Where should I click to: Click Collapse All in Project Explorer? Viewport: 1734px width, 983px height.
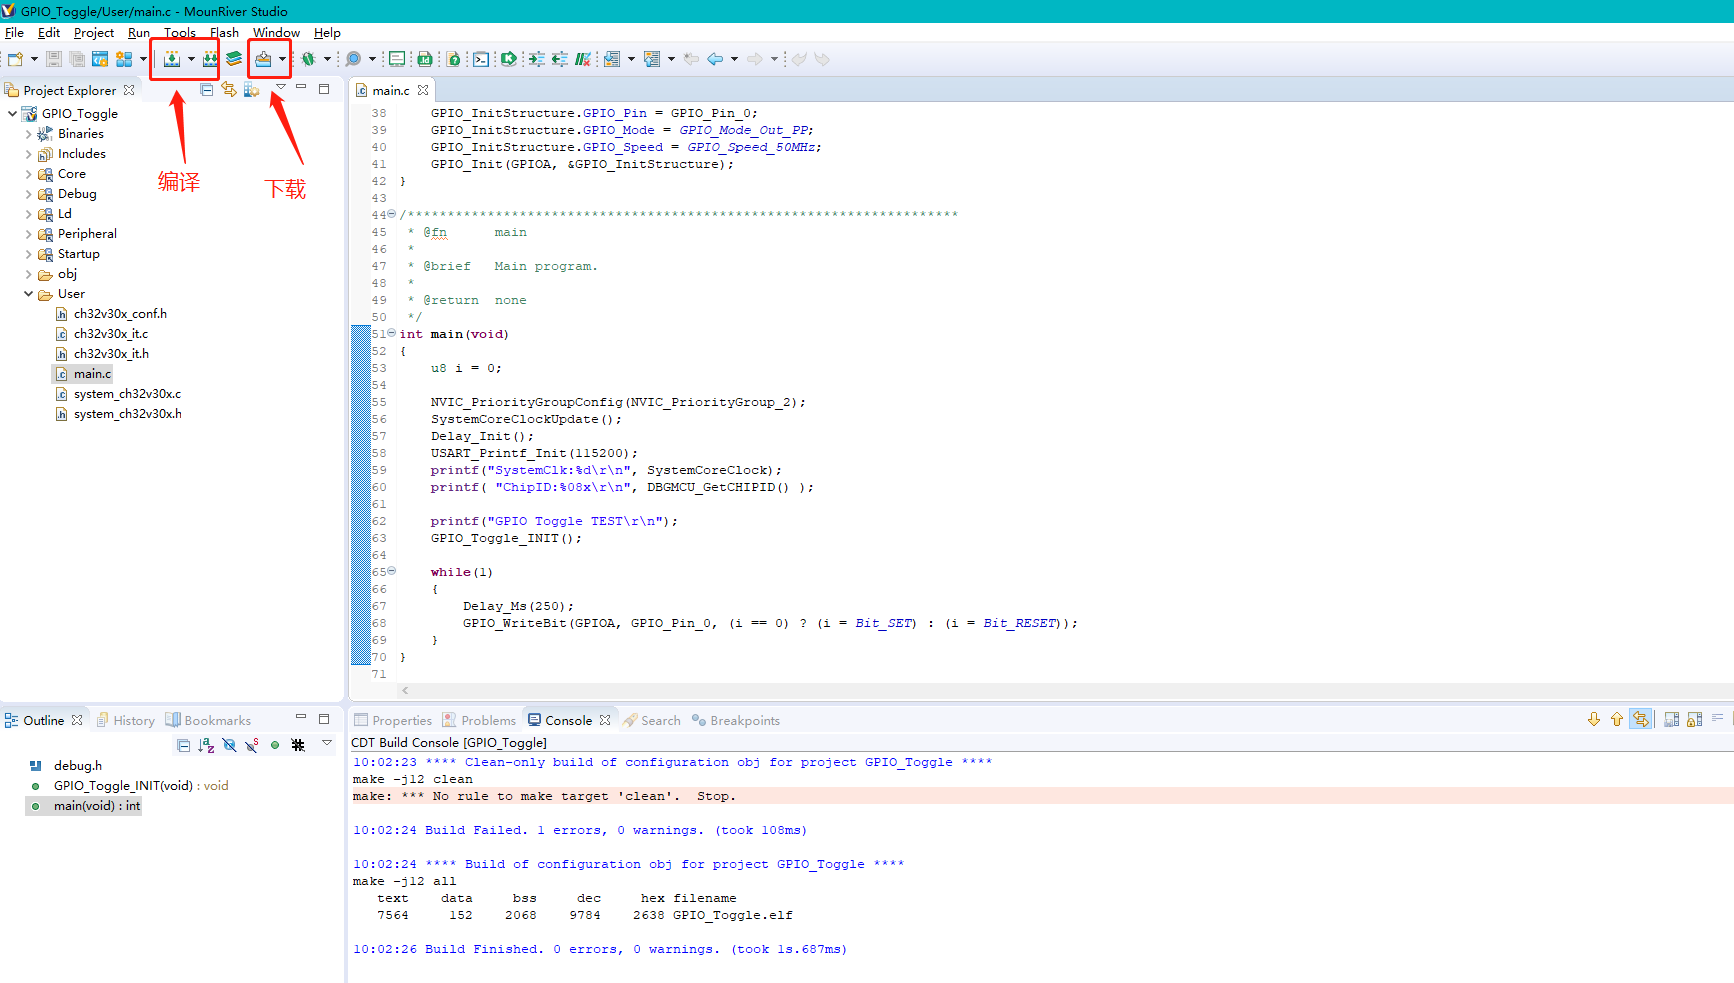(206, 90)
